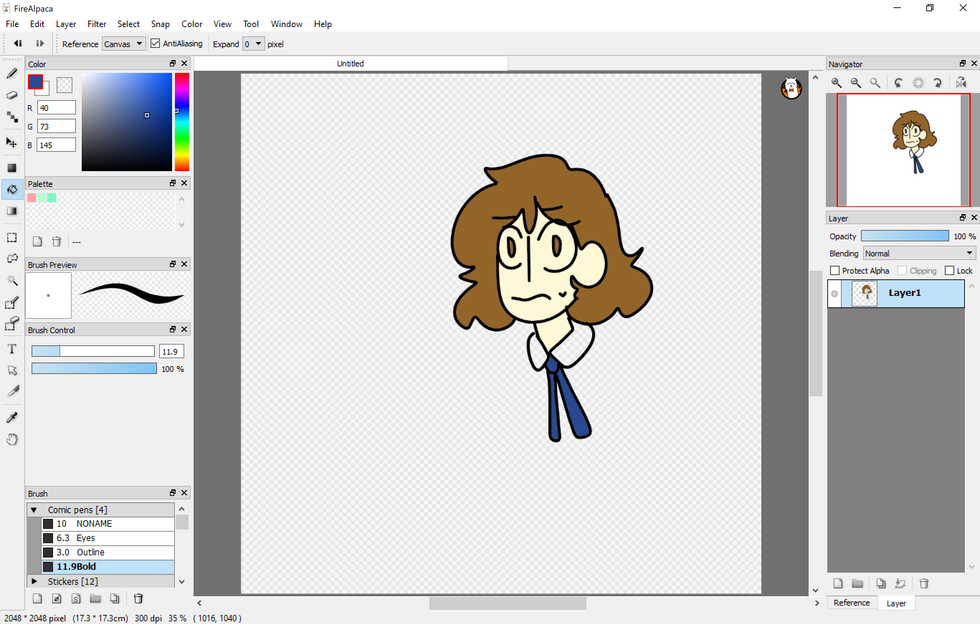Flip the Navigator view horizontally

[960, 83]
